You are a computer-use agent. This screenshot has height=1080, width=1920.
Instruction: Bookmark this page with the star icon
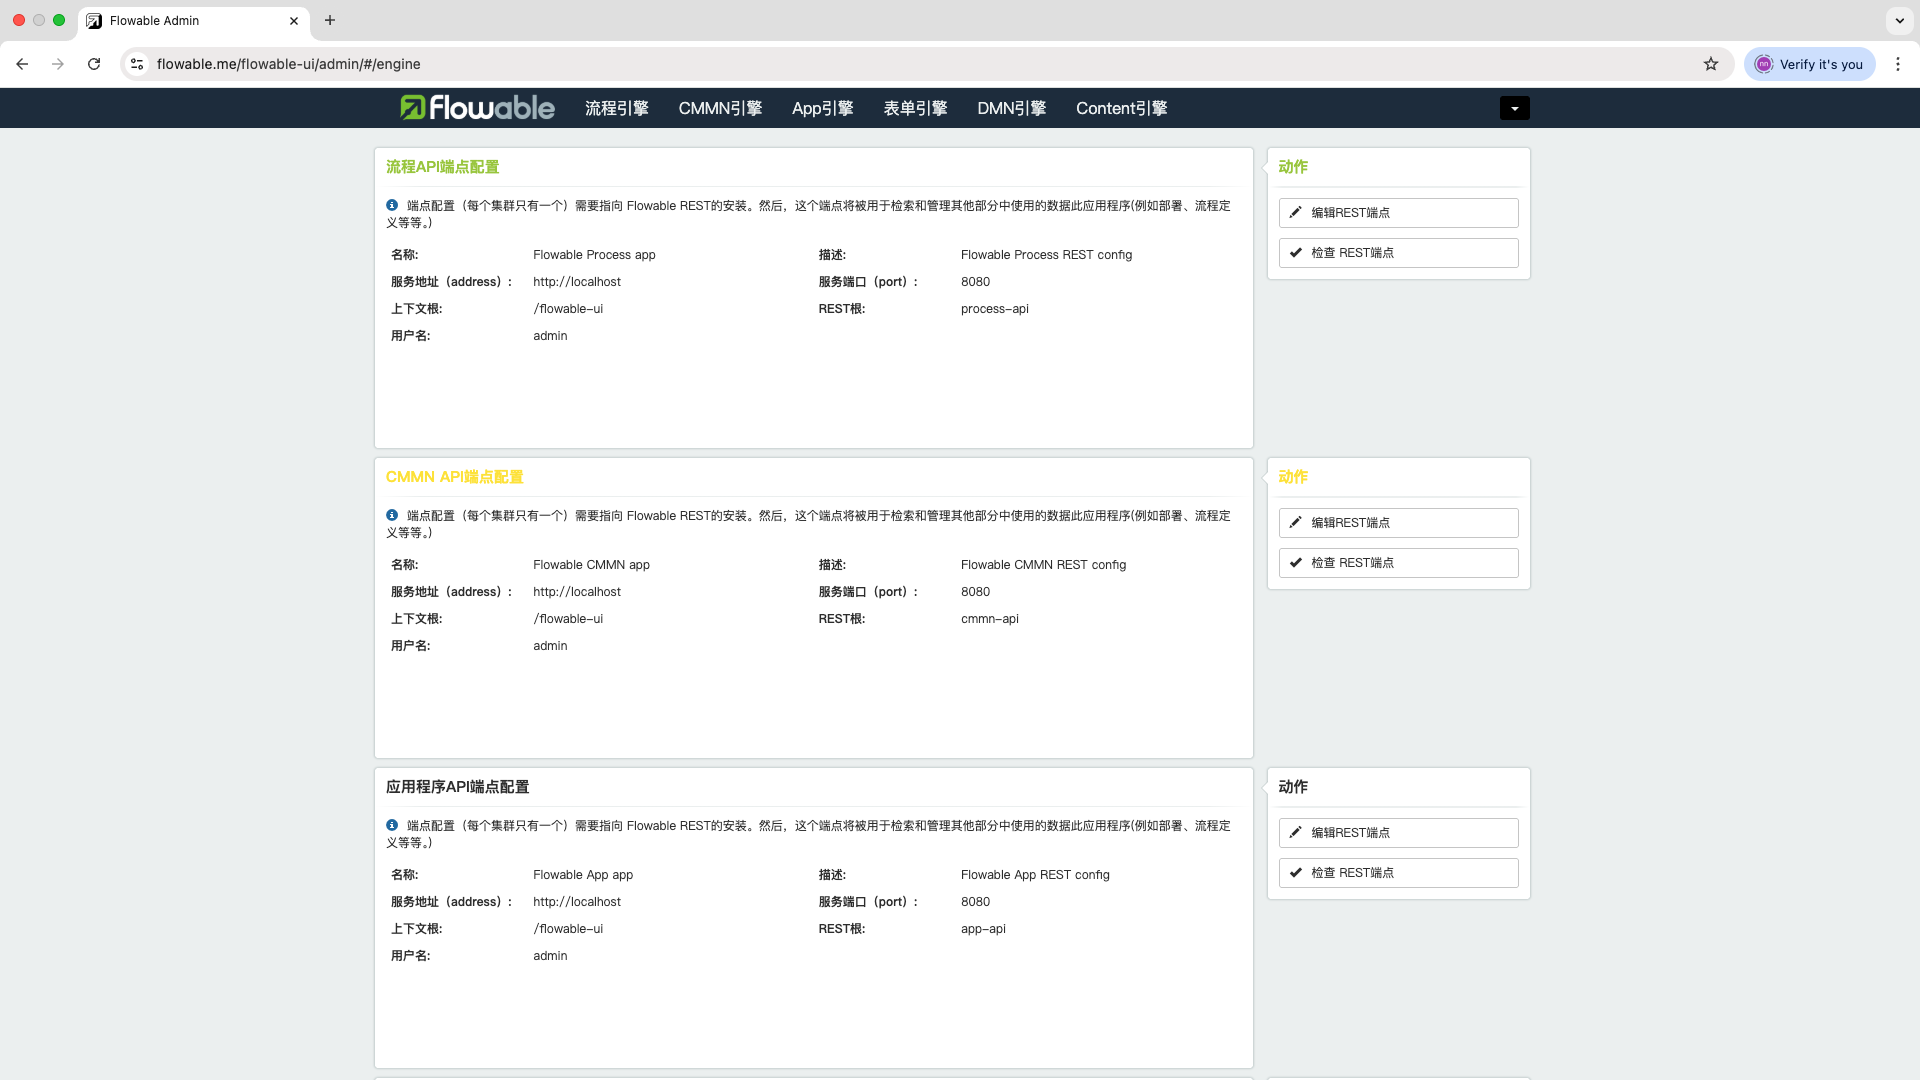pyautogui.click(x=1711, y=64)
